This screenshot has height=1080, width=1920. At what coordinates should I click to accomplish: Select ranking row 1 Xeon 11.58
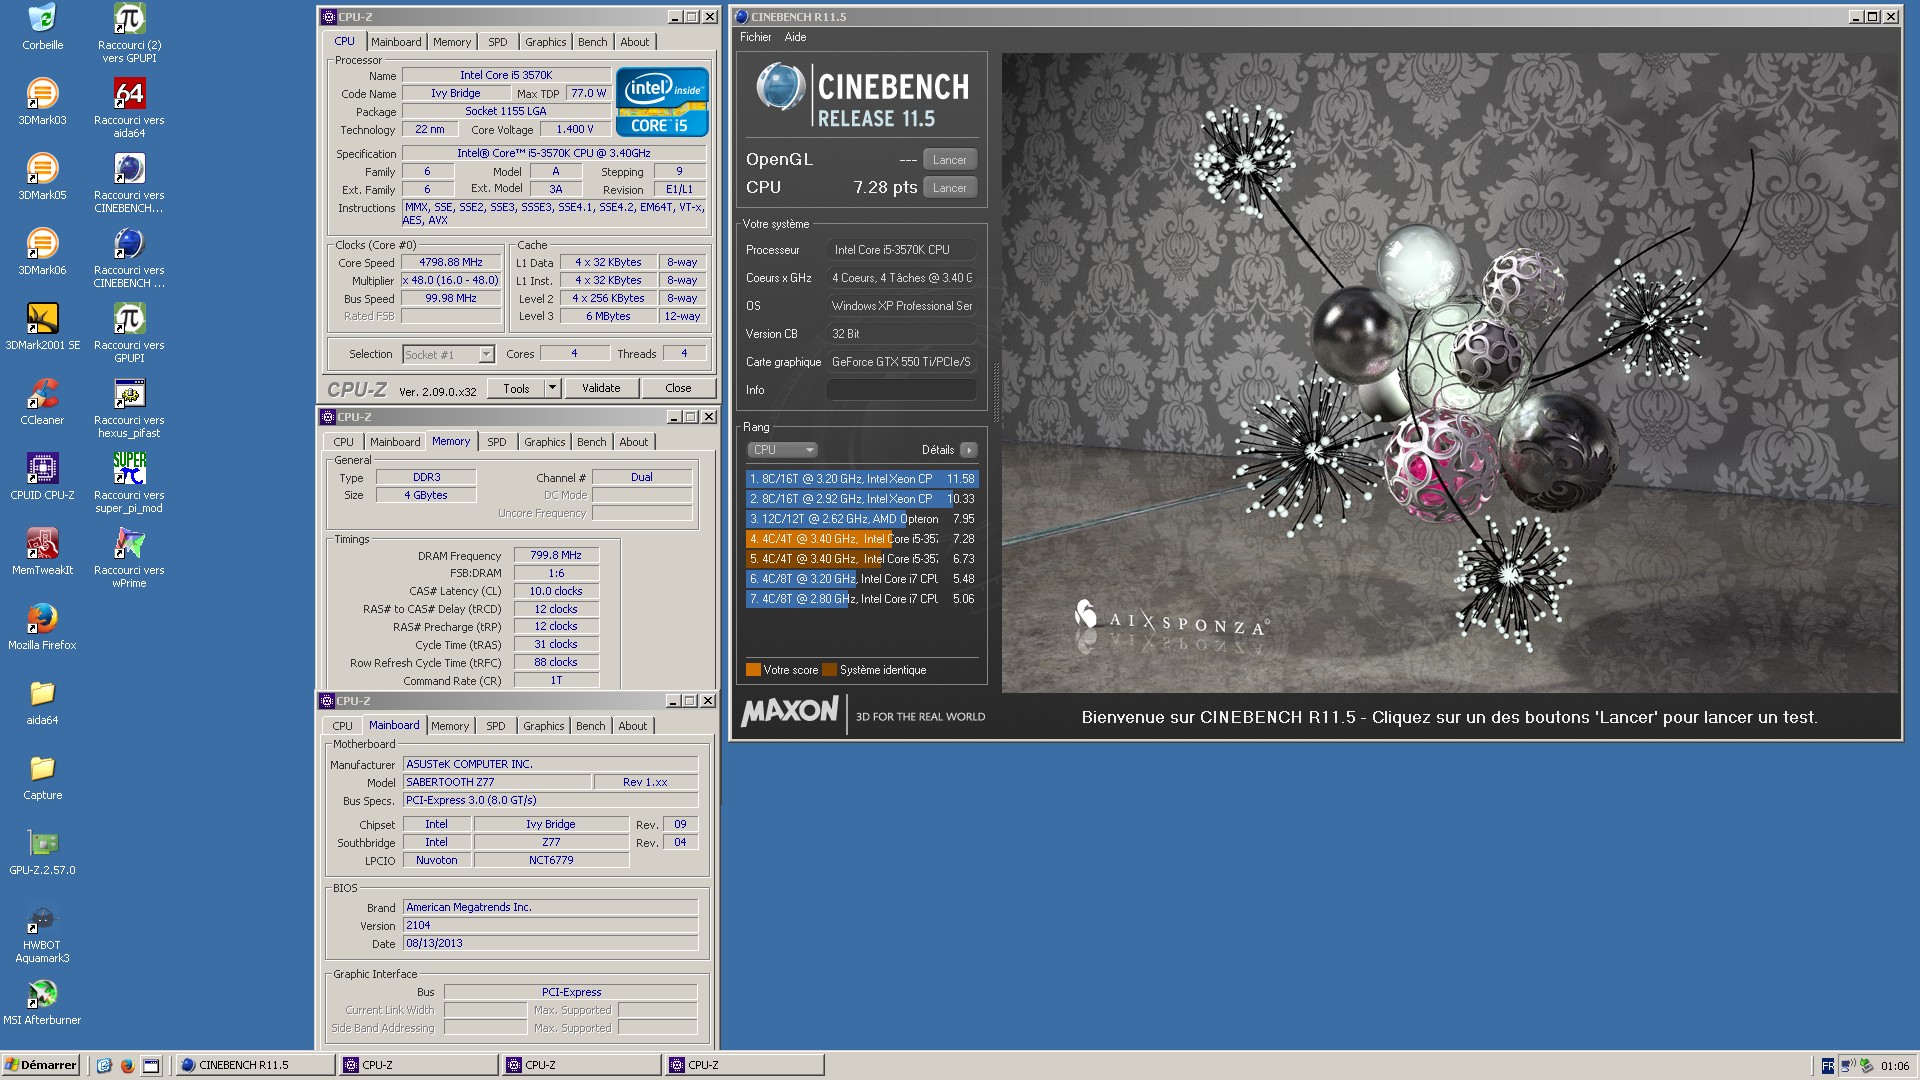(x=861, y=479)
